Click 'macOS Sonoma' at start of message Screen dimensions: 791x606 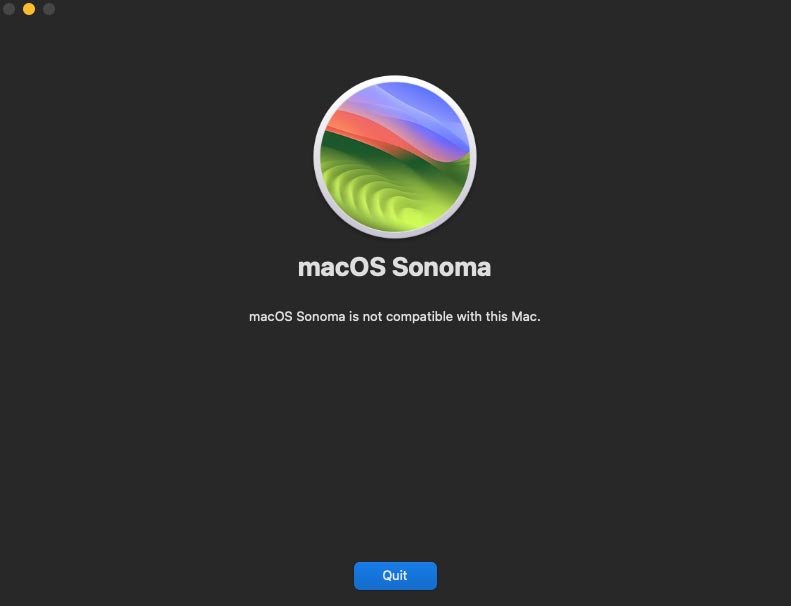tap(297, 317)
